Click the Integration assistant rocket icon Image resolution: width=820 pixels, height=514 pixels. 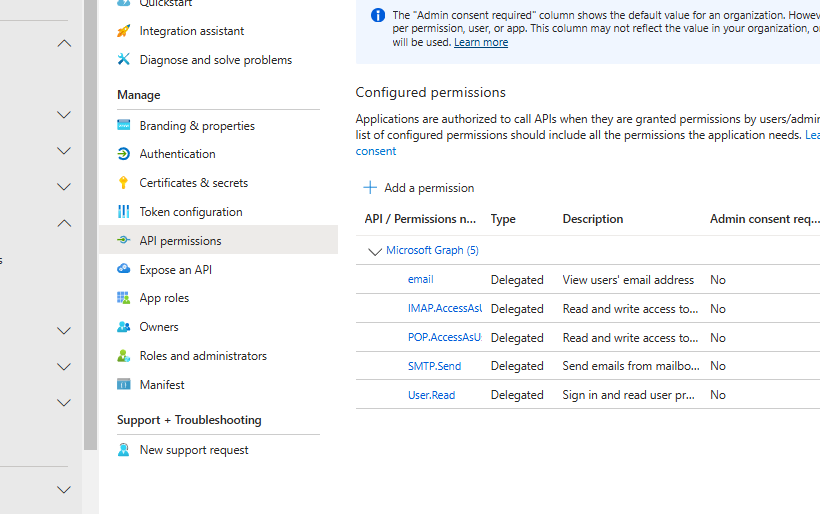(x=123, y=31)
